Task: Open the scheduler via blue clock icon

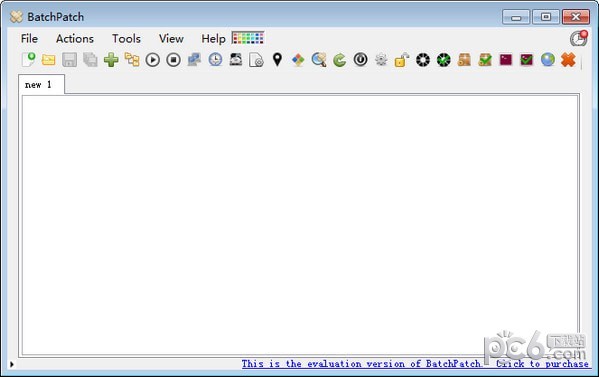Action: [215, 60]
